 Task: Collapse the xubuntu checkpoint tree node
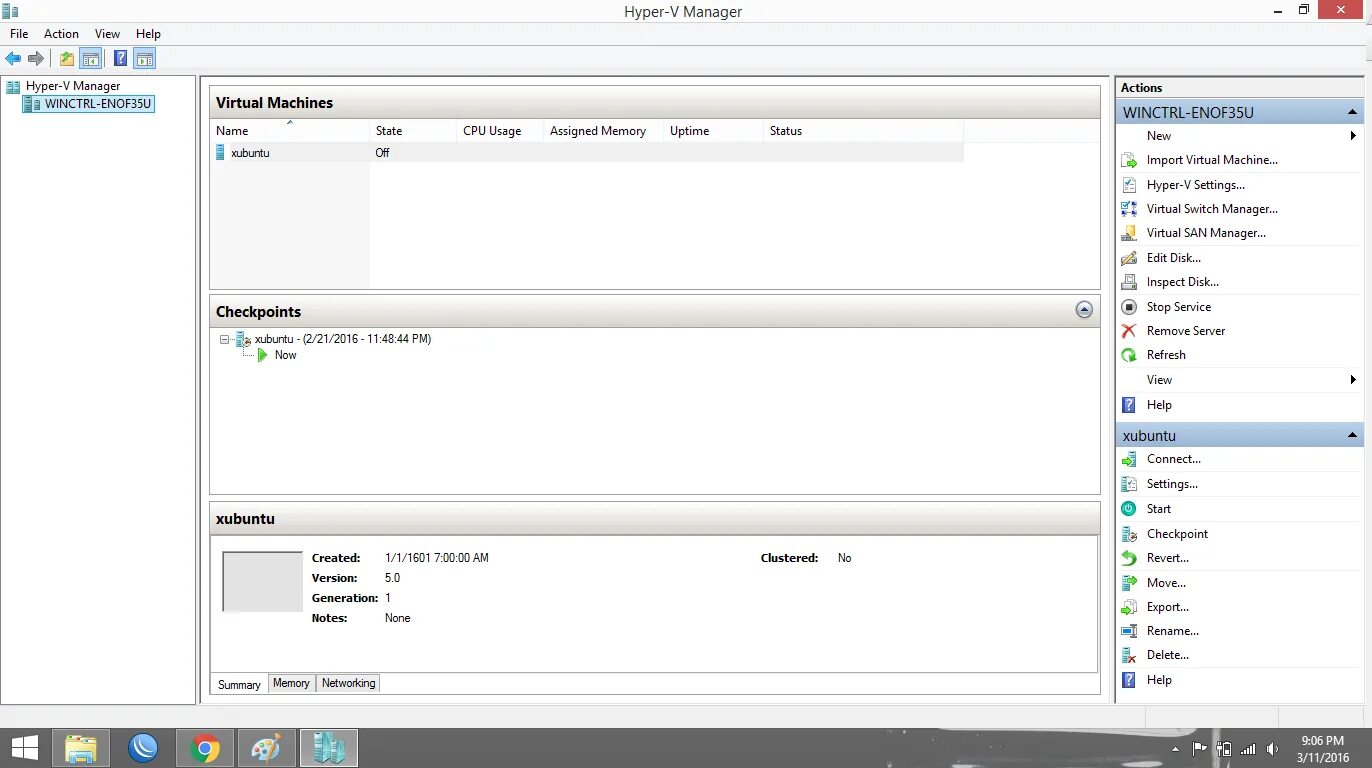pos(225,339)
